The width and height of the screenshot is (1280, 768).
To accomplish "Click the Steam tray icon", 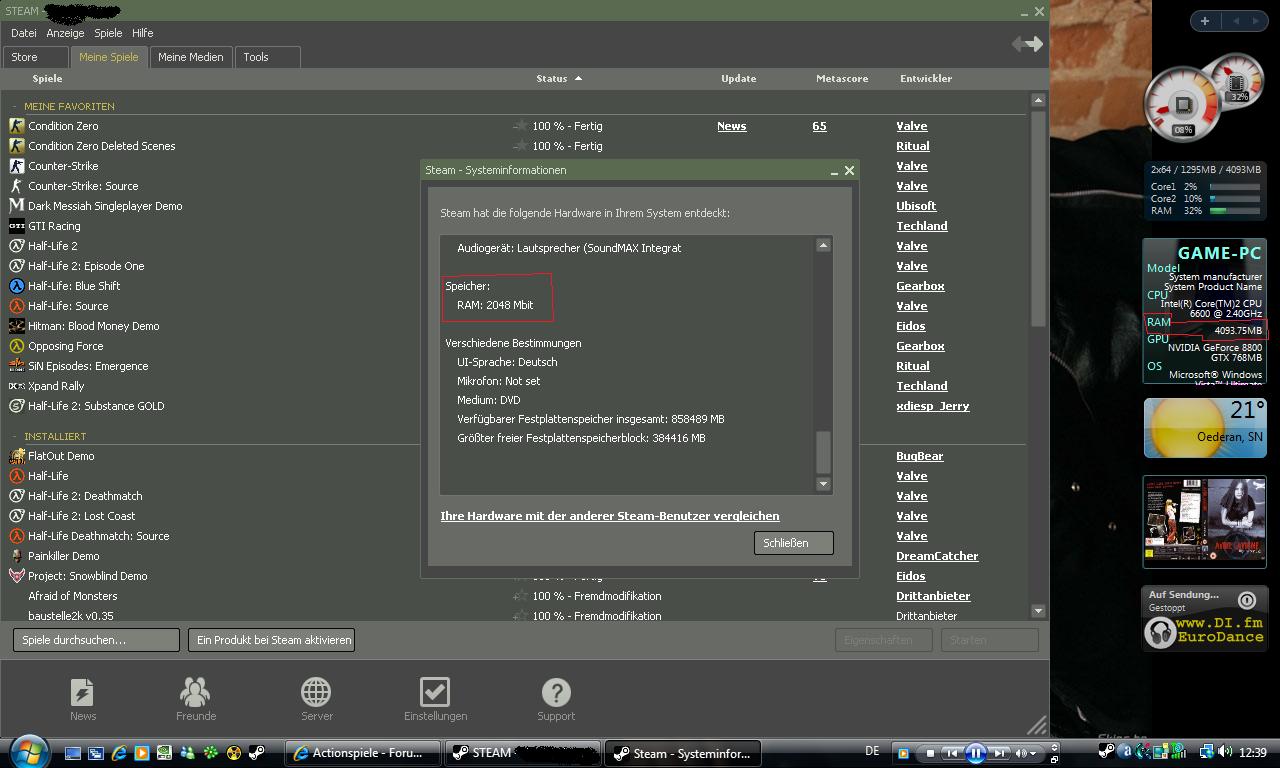I will pyautogui.click(x=1107, y=752).
